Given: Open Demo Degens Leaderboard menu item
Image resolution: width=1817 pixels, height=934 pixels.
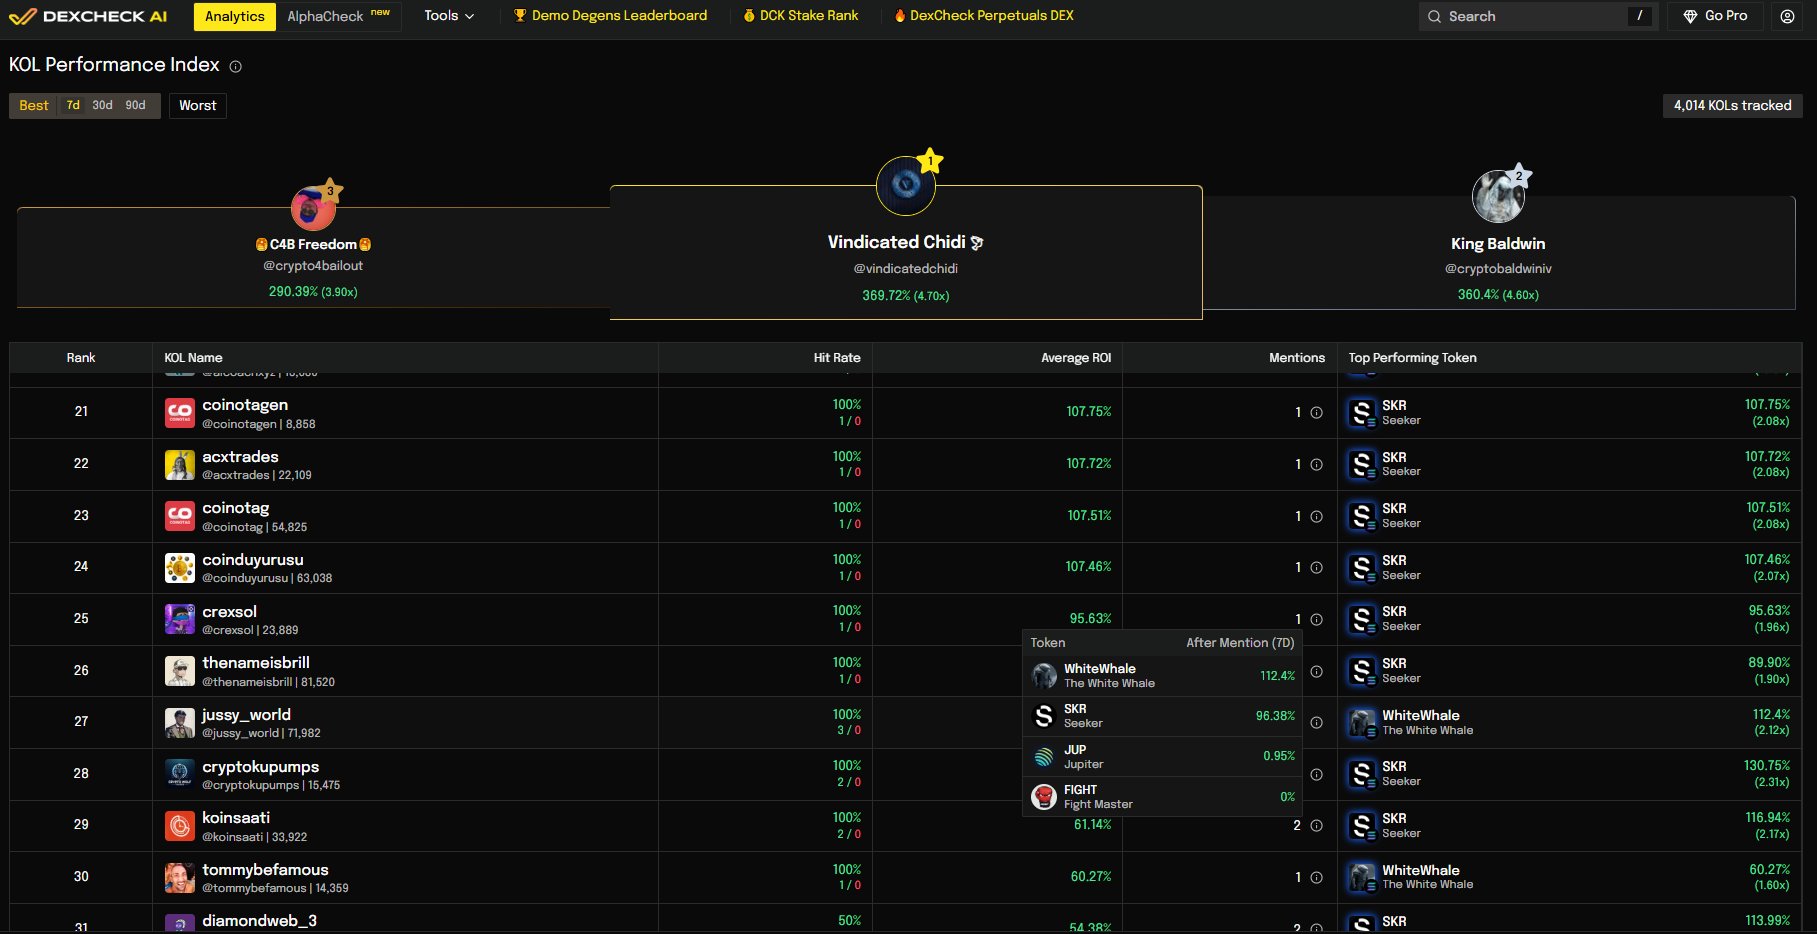Looking at the screenshot, I should pyautogui.click(x=610, y=16).
